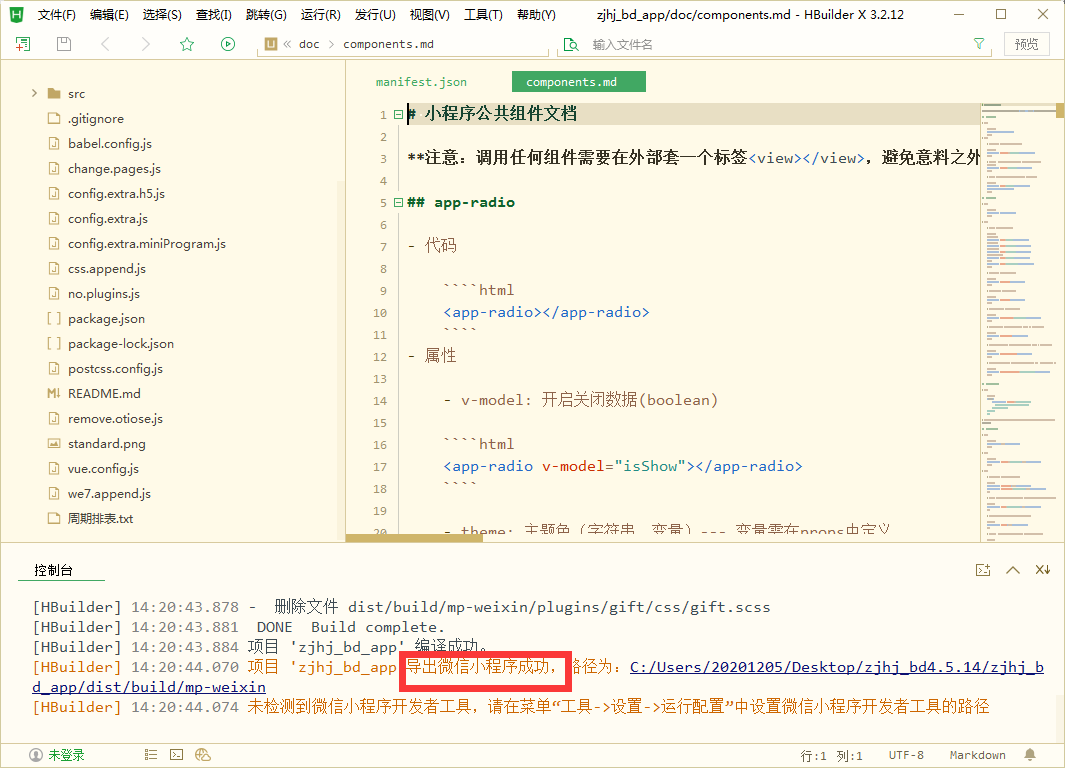Click the doc breadcrumb segment
Image resolution: width=1065 pixels, height=768 pixels.
click(x=309, y=44)
